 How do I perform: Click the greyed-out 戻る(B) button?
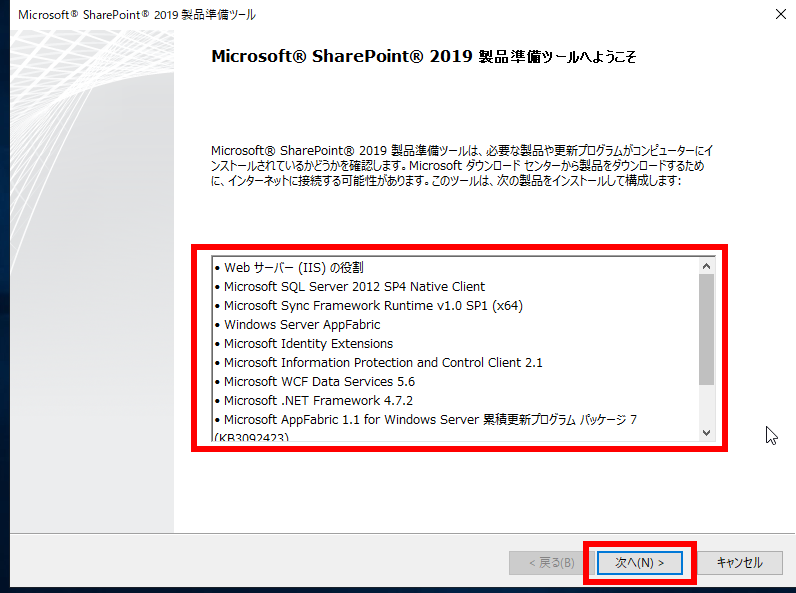[x=543, y=563]
